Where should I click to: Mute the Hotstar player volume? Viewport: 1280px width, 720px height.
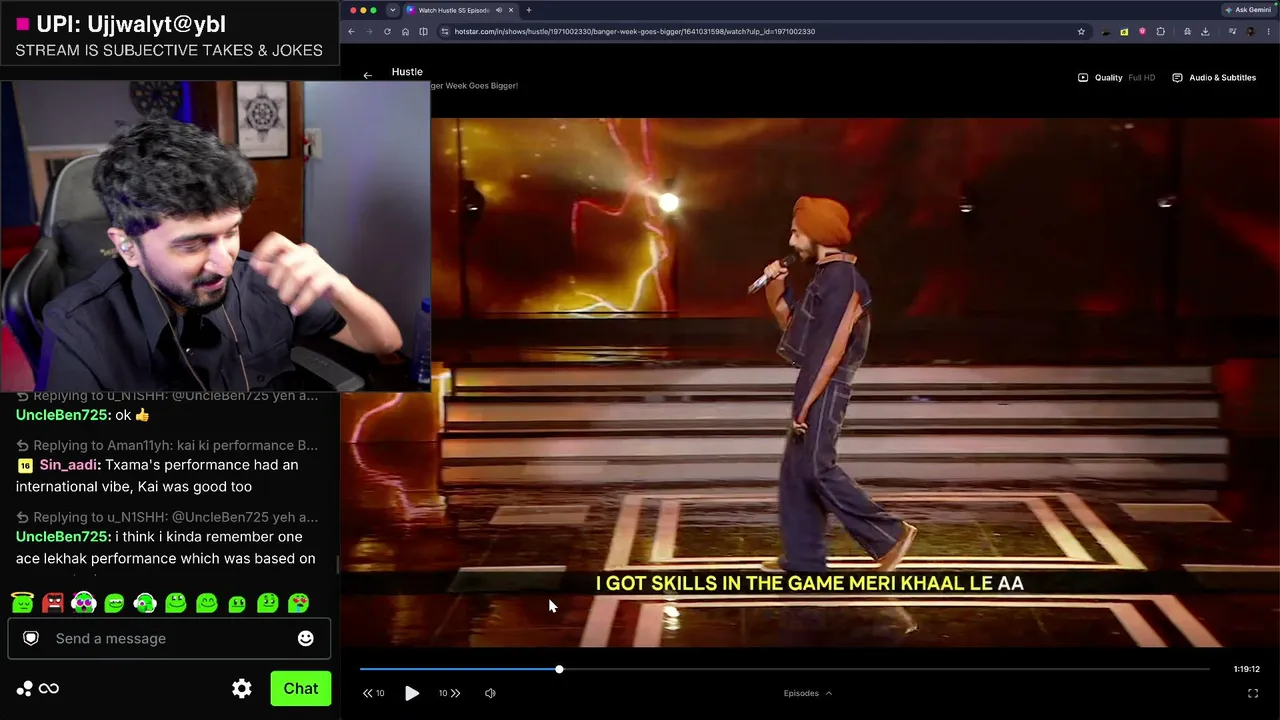point(490,693)
